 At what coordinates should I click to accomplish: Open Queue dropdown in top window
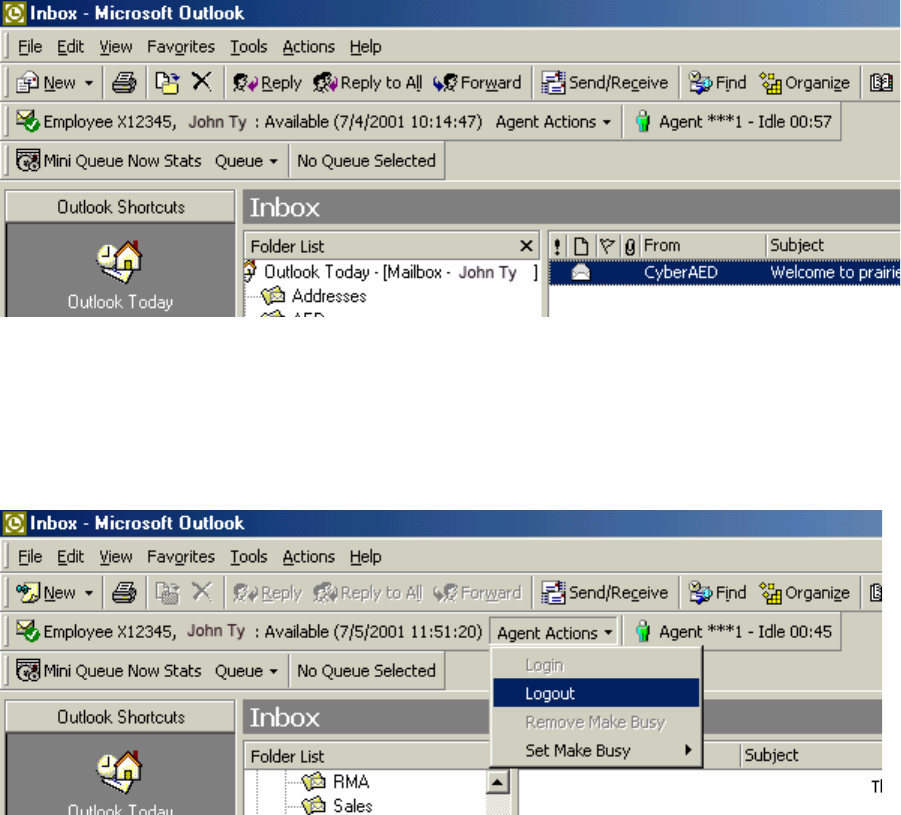[x=246, y=161]
